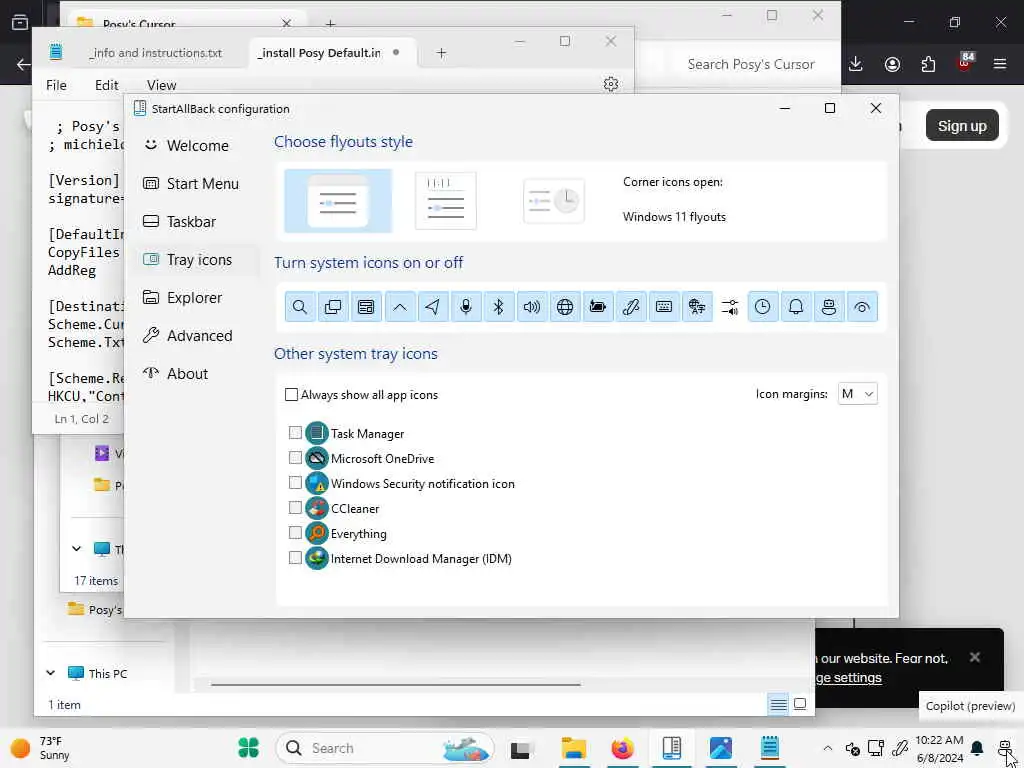The image size is (1024, 768).
Task: Check the CCleaner tray icon box
Action: coord(295,507)
